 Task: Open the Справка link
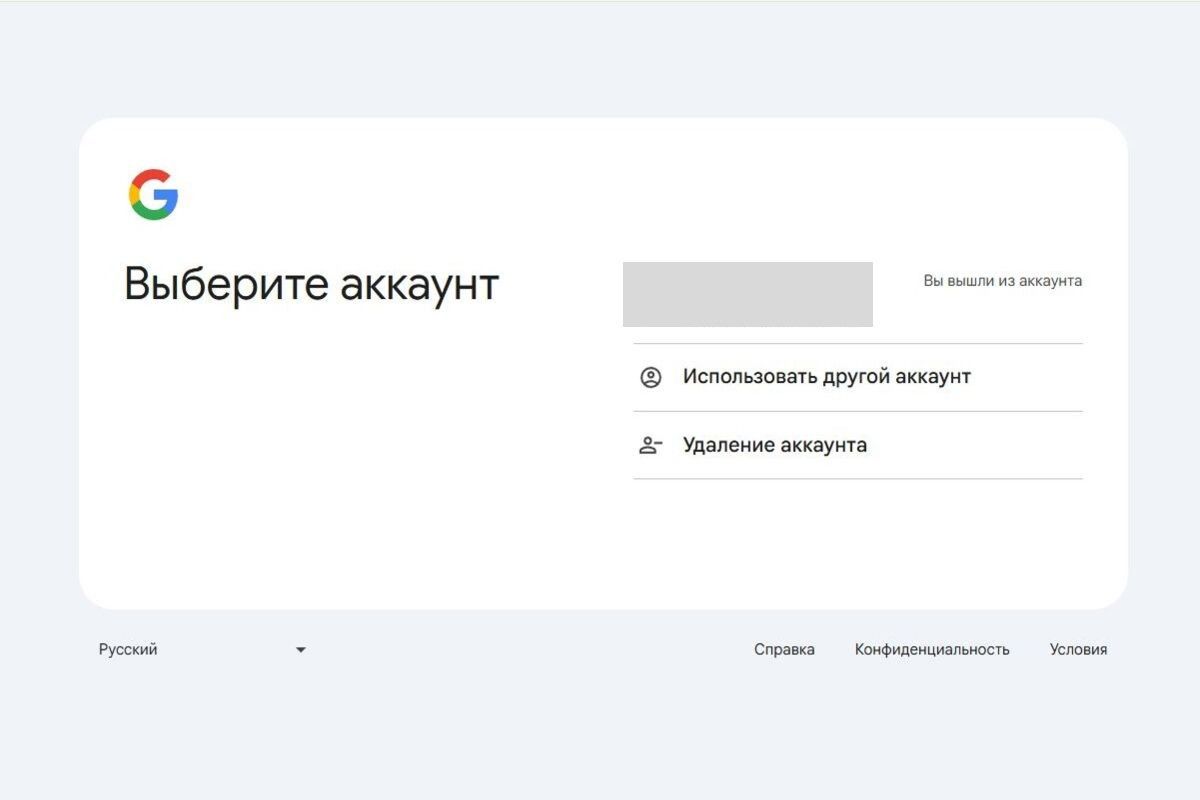(784, 649)
